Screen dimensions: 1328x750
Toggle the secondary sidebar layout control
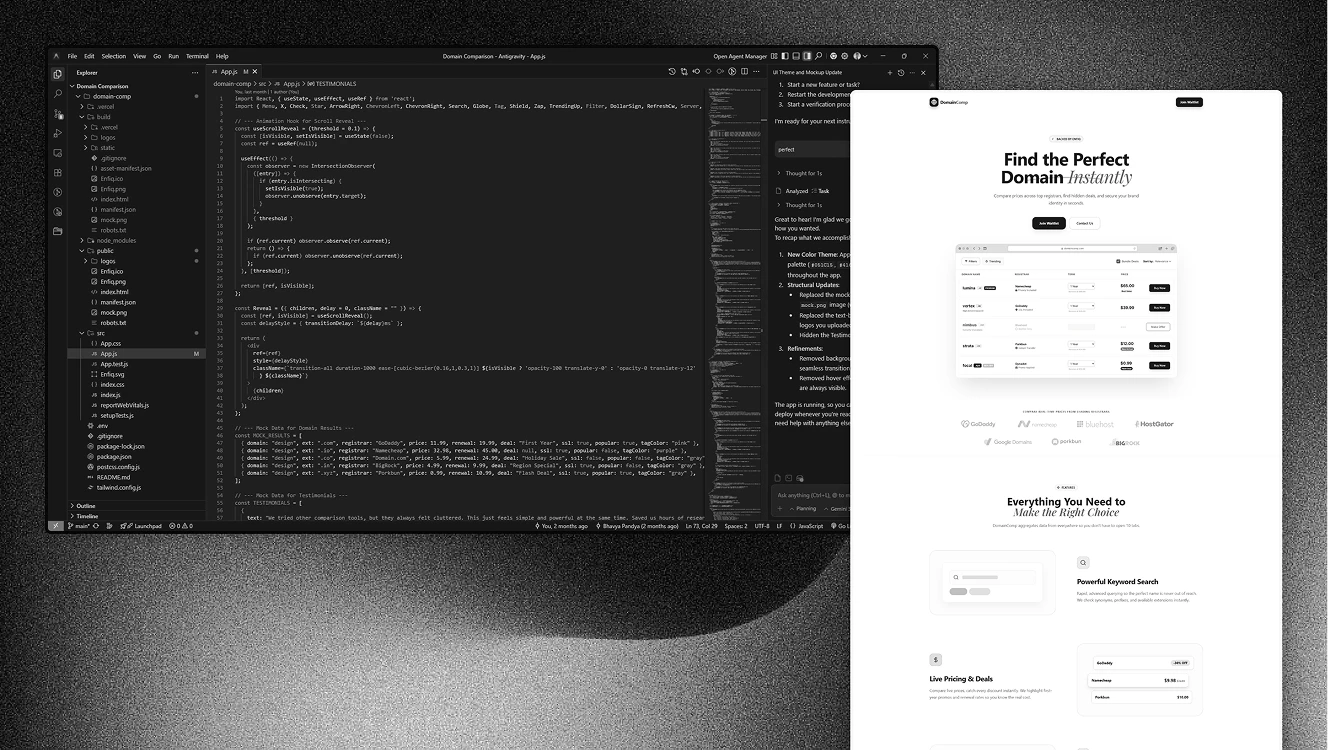click(807, 56)
